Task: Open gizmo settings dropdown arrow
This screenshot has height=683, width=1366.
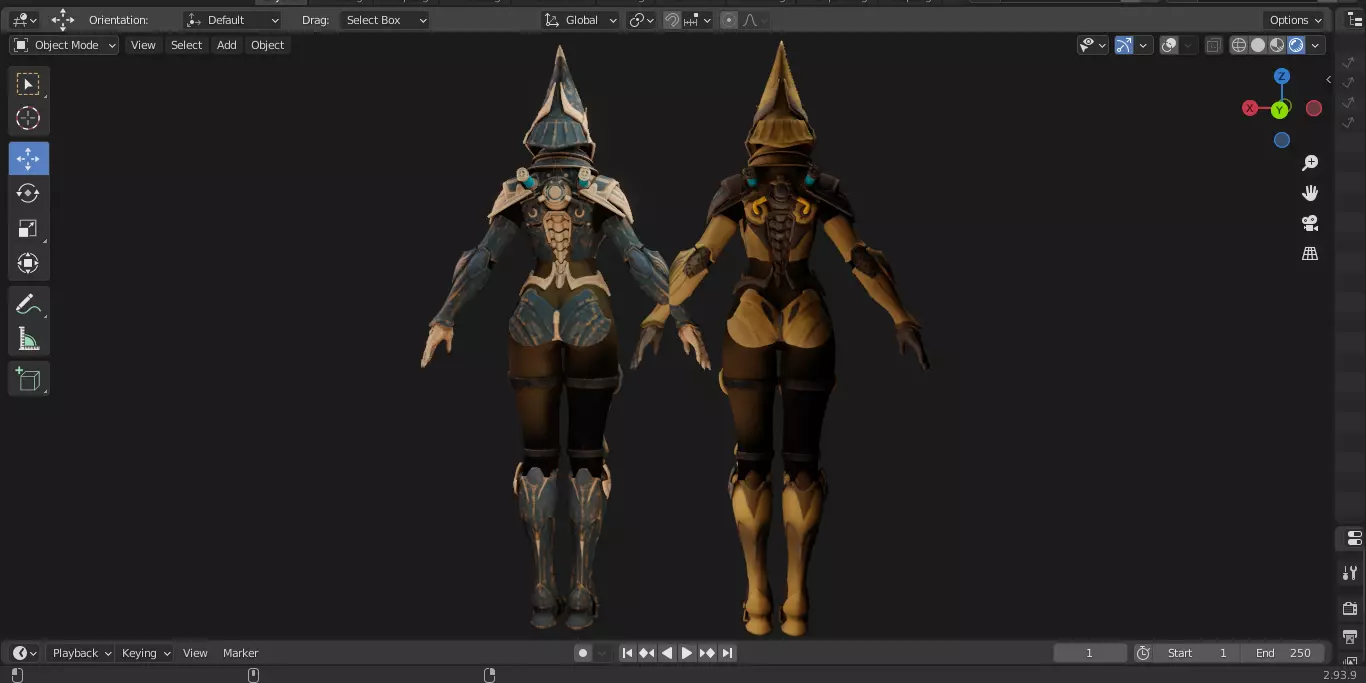Action: coord(1143,45)
